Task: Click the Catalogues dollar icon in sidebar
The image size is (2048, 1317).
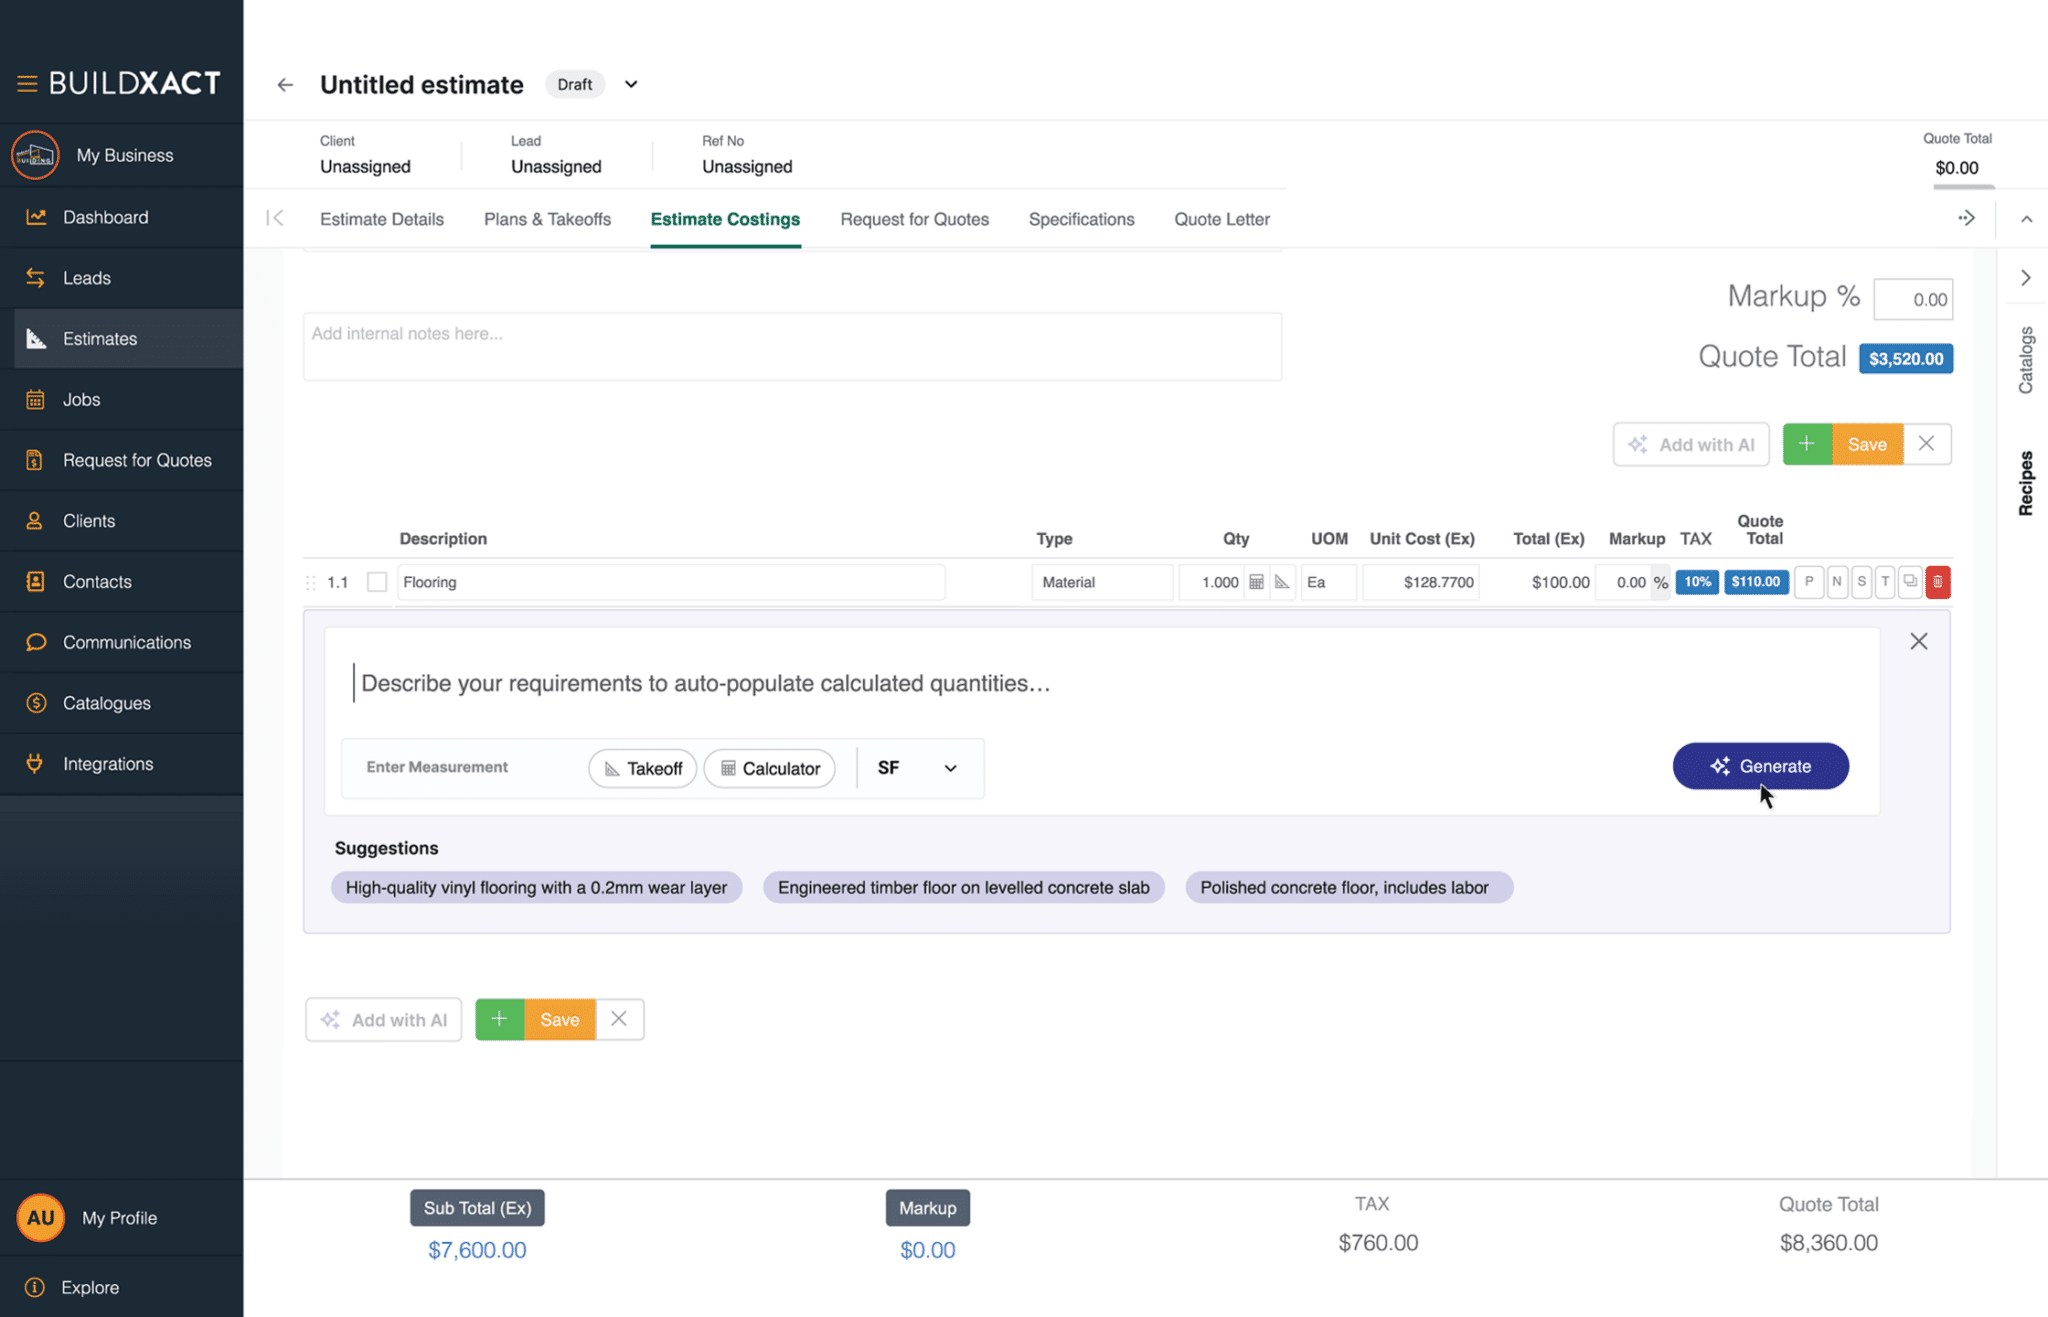Action: click(36, 702)
